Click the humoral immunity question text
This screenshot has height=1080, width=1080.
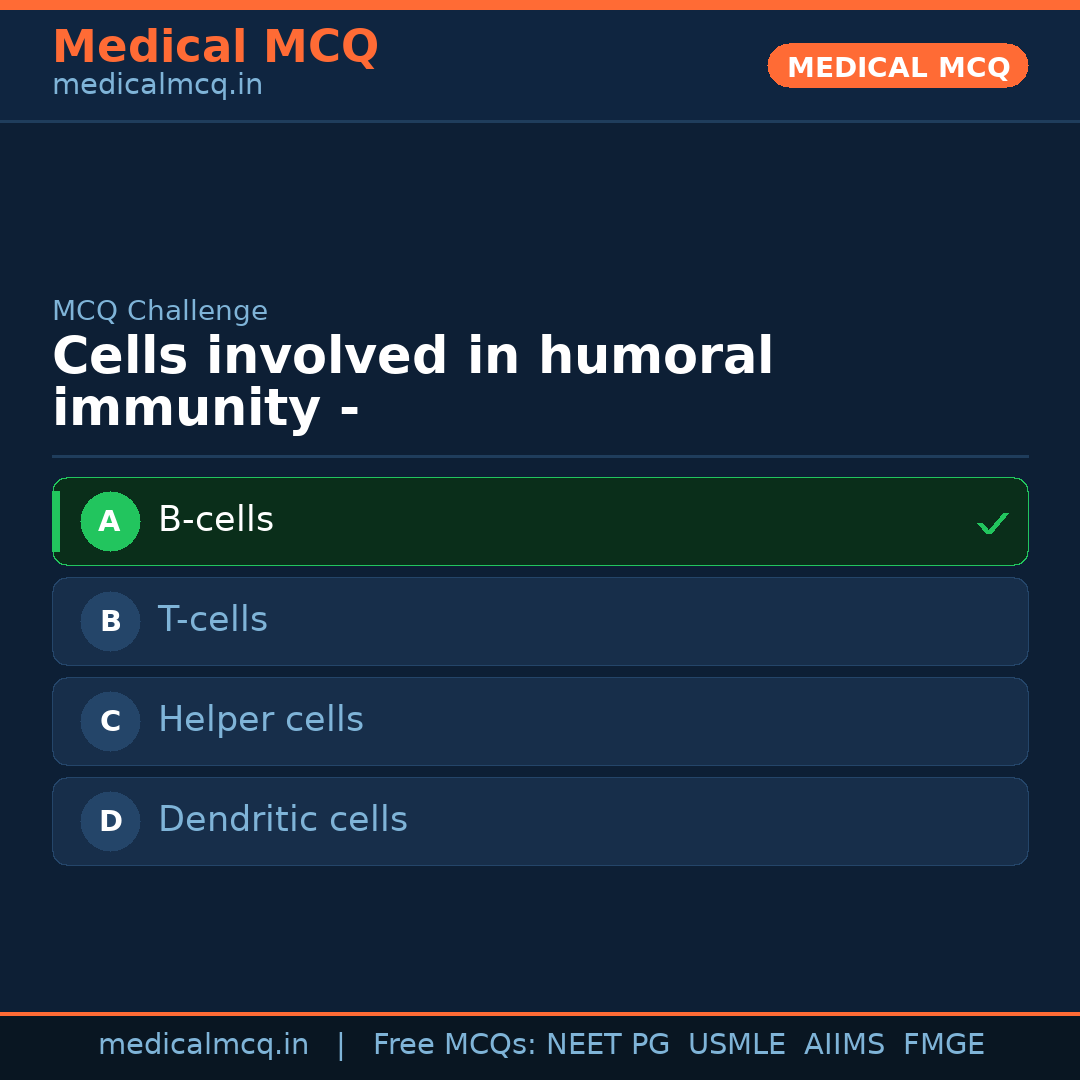click(x=412, y=382)
